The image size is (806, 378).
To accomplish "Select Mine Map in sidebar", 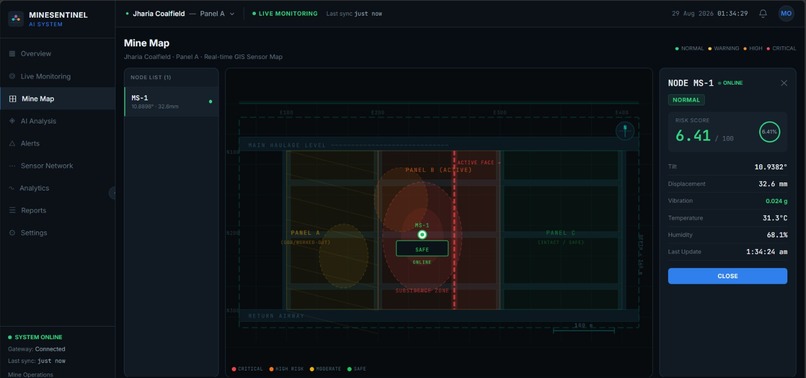I will (x=58, y=99).
